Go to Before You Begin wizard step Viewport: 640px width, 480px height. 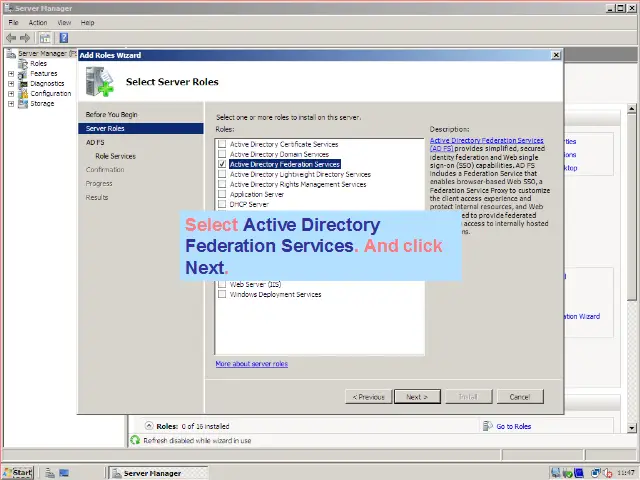(x=111, y=115)
